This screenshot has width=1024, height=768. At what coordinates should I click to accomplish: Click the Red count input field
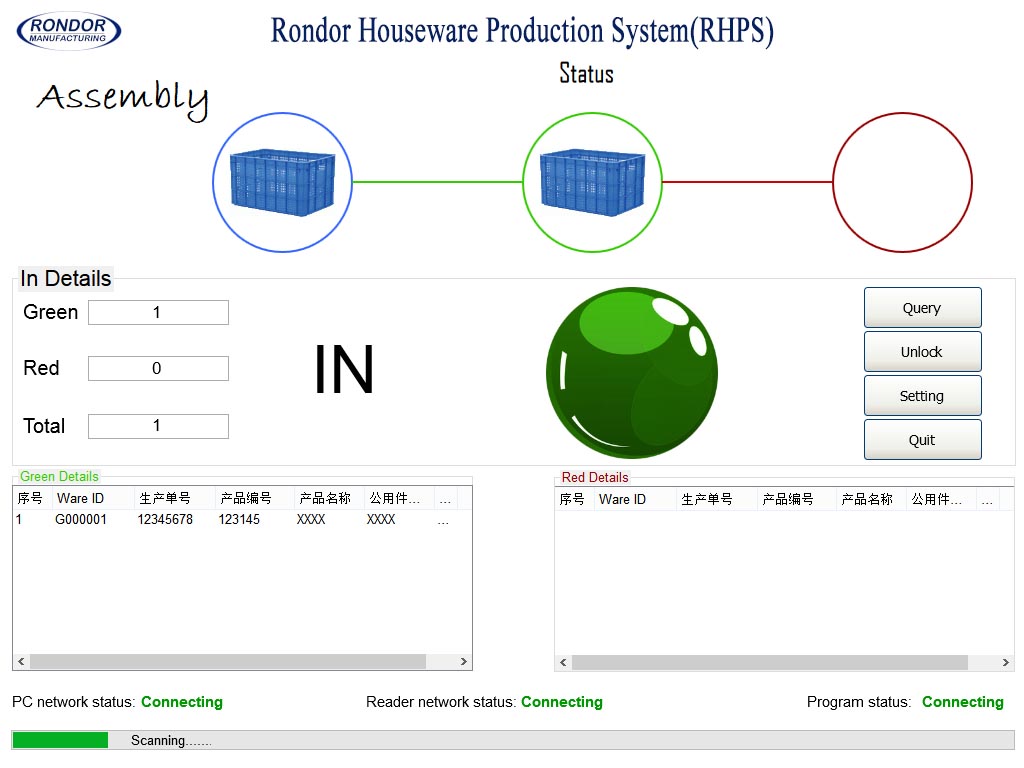pos(158,369)
